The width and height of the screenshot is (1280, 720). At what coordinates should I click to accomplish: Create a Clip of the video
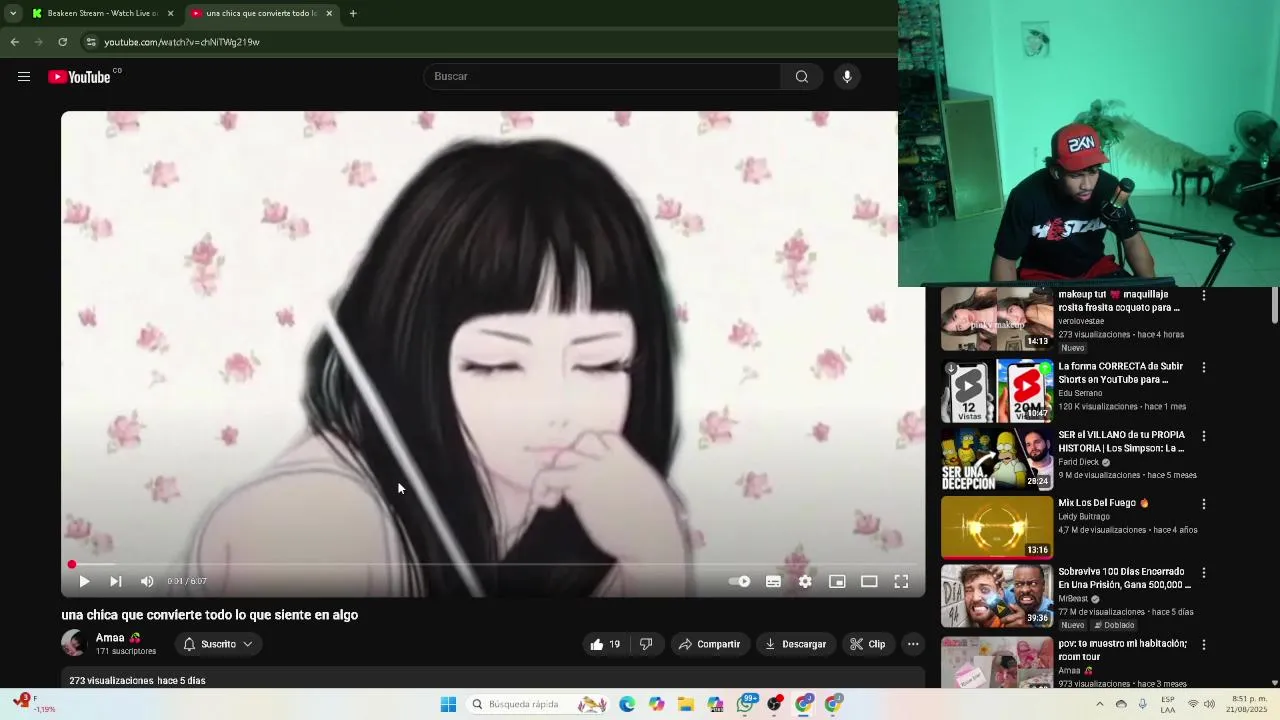[x=868, y=644]
